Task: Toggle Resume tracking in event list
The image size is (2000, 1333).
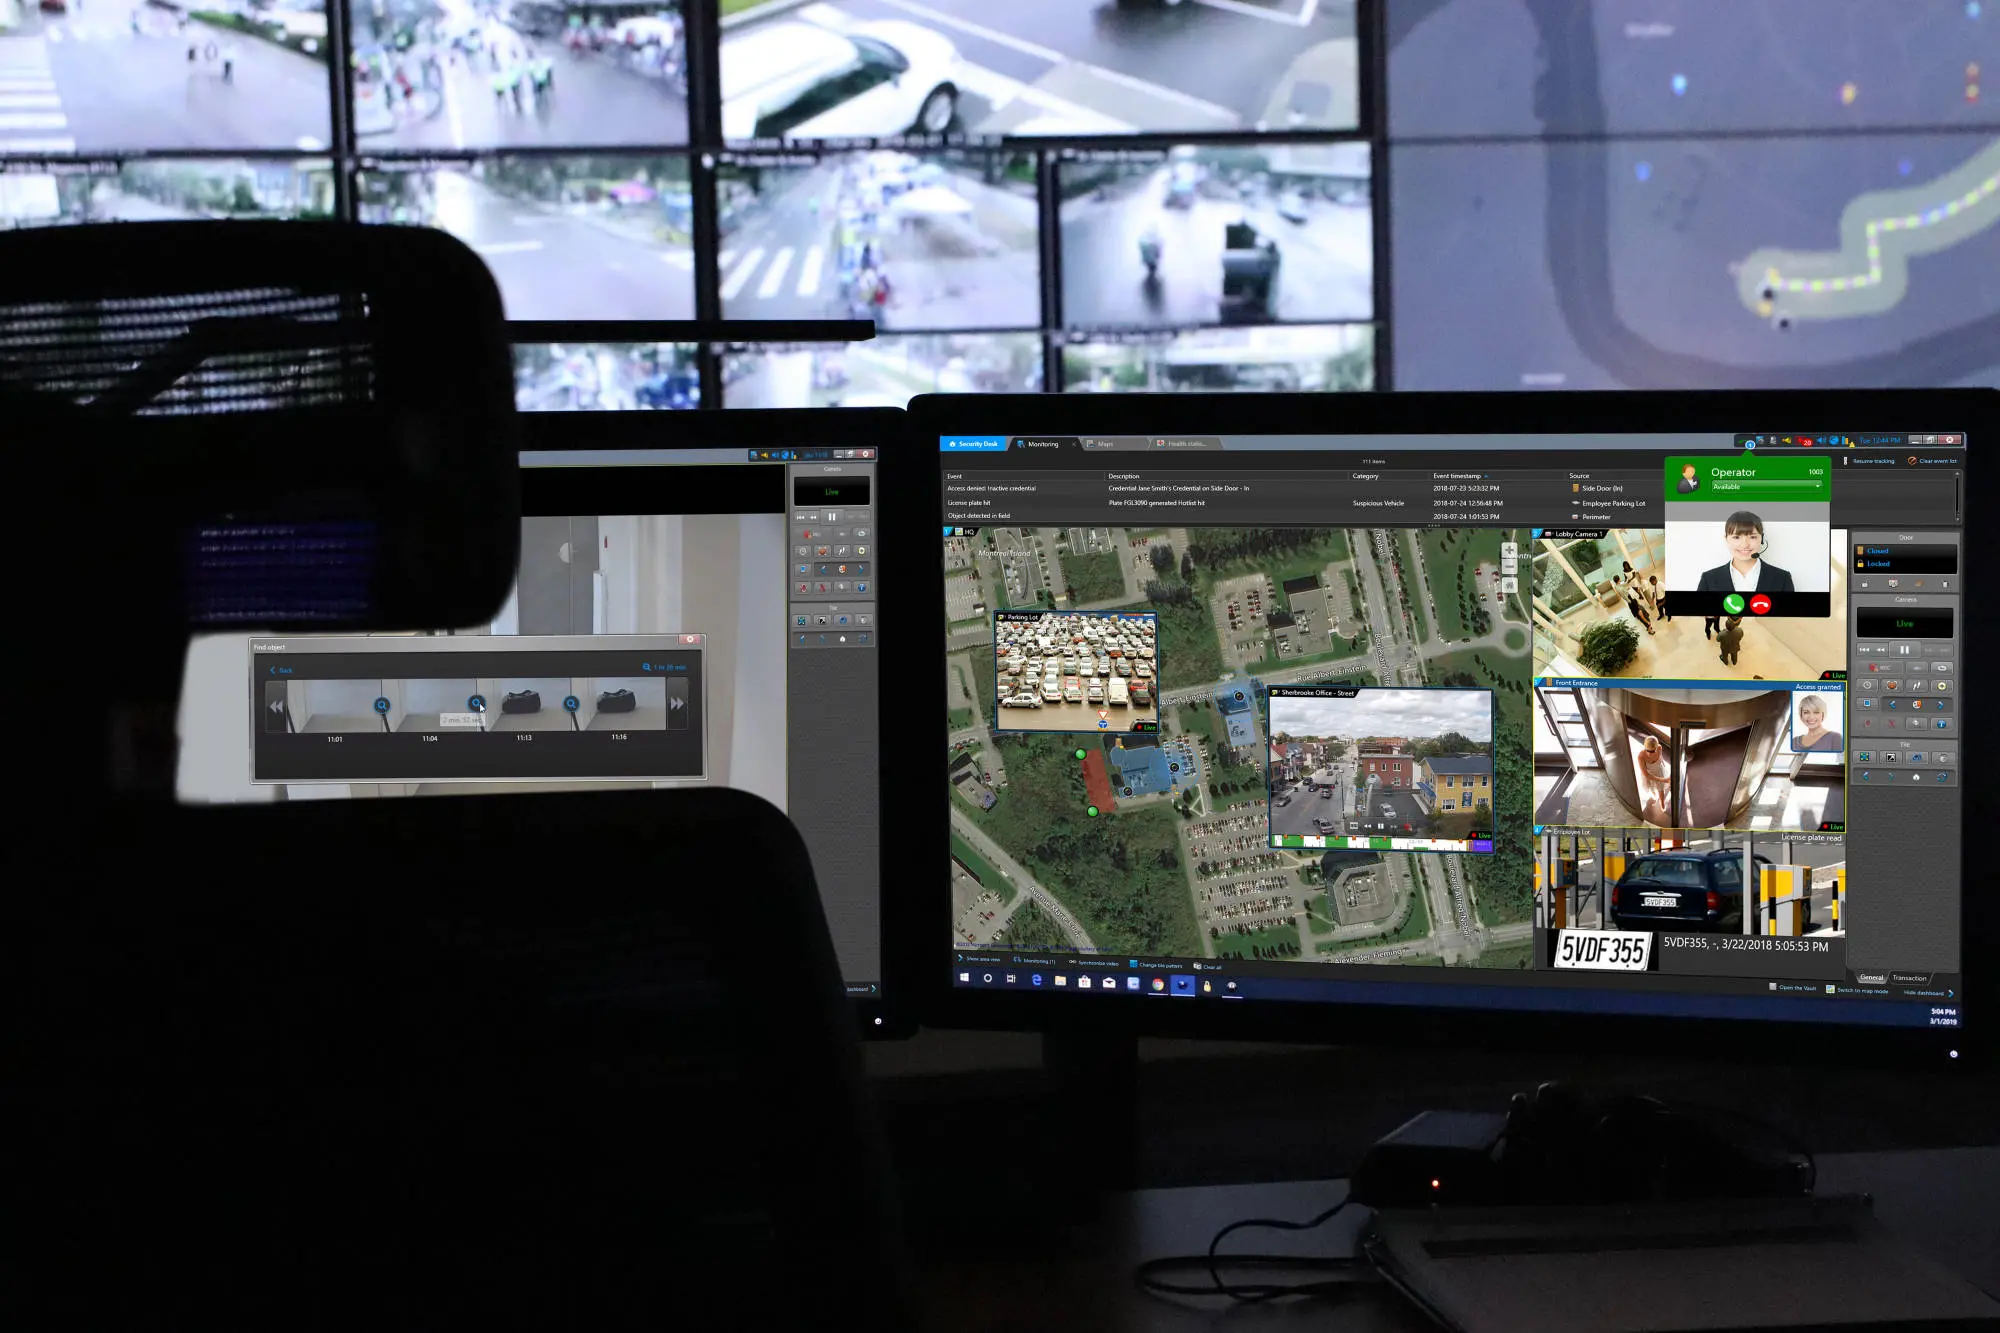Action: click(1868, 461)
